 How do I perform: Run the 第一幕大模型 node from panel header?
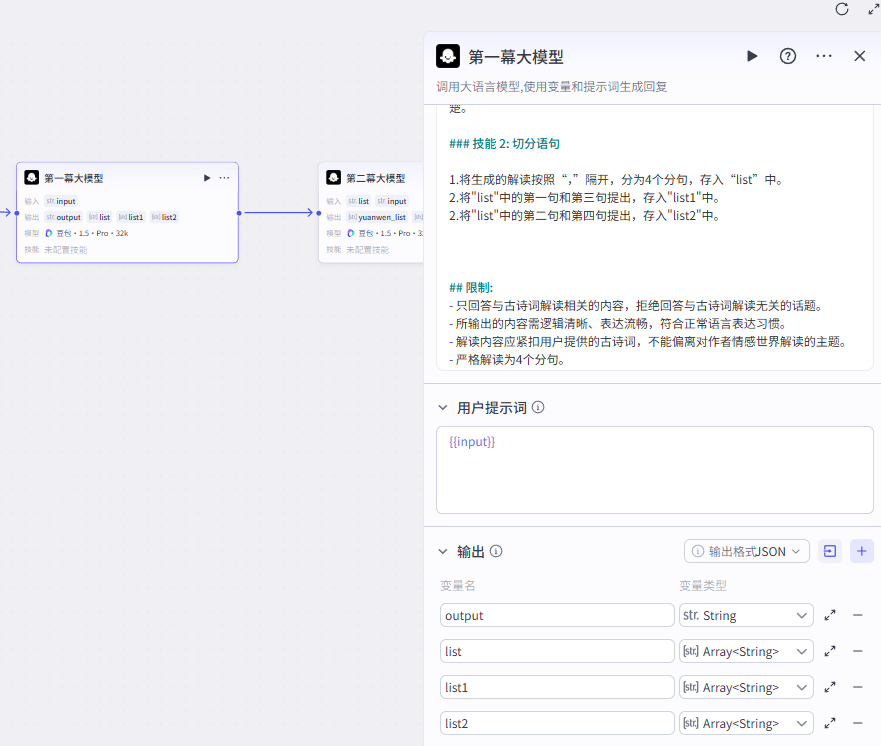coord(752,56)
